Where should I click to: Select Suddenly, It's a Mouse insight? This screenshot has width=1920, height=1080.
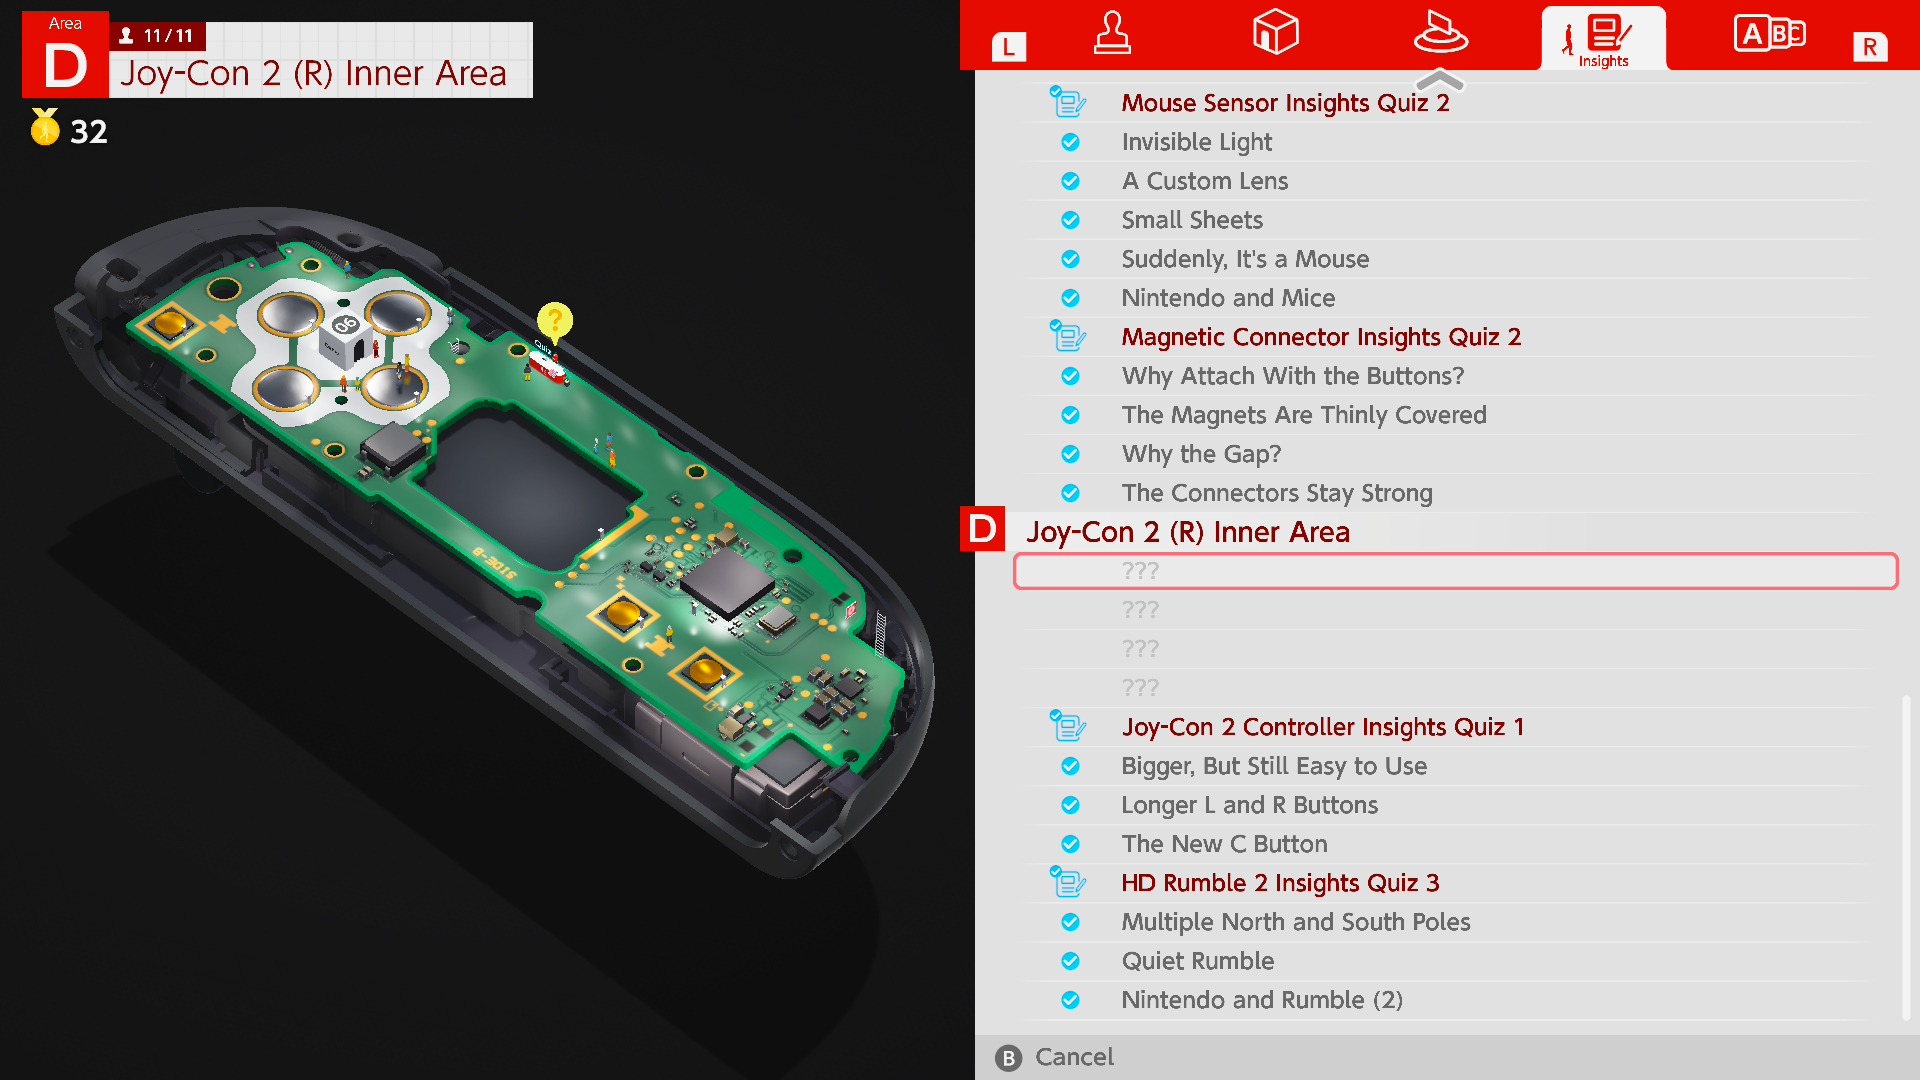point(1245,259)
